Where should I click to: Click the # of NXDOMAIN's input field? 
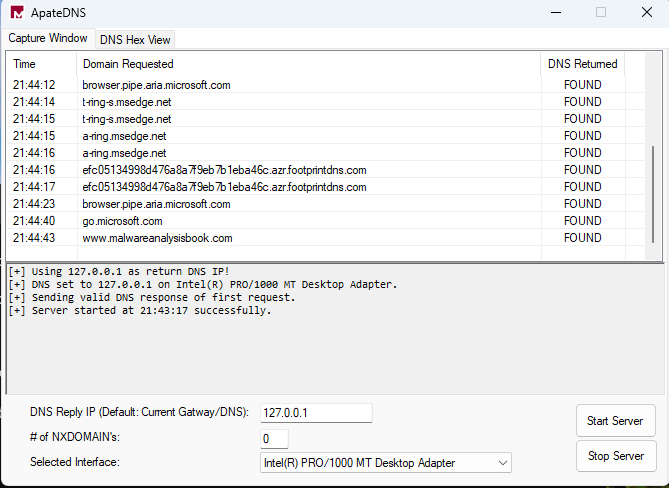coord(274,439)
